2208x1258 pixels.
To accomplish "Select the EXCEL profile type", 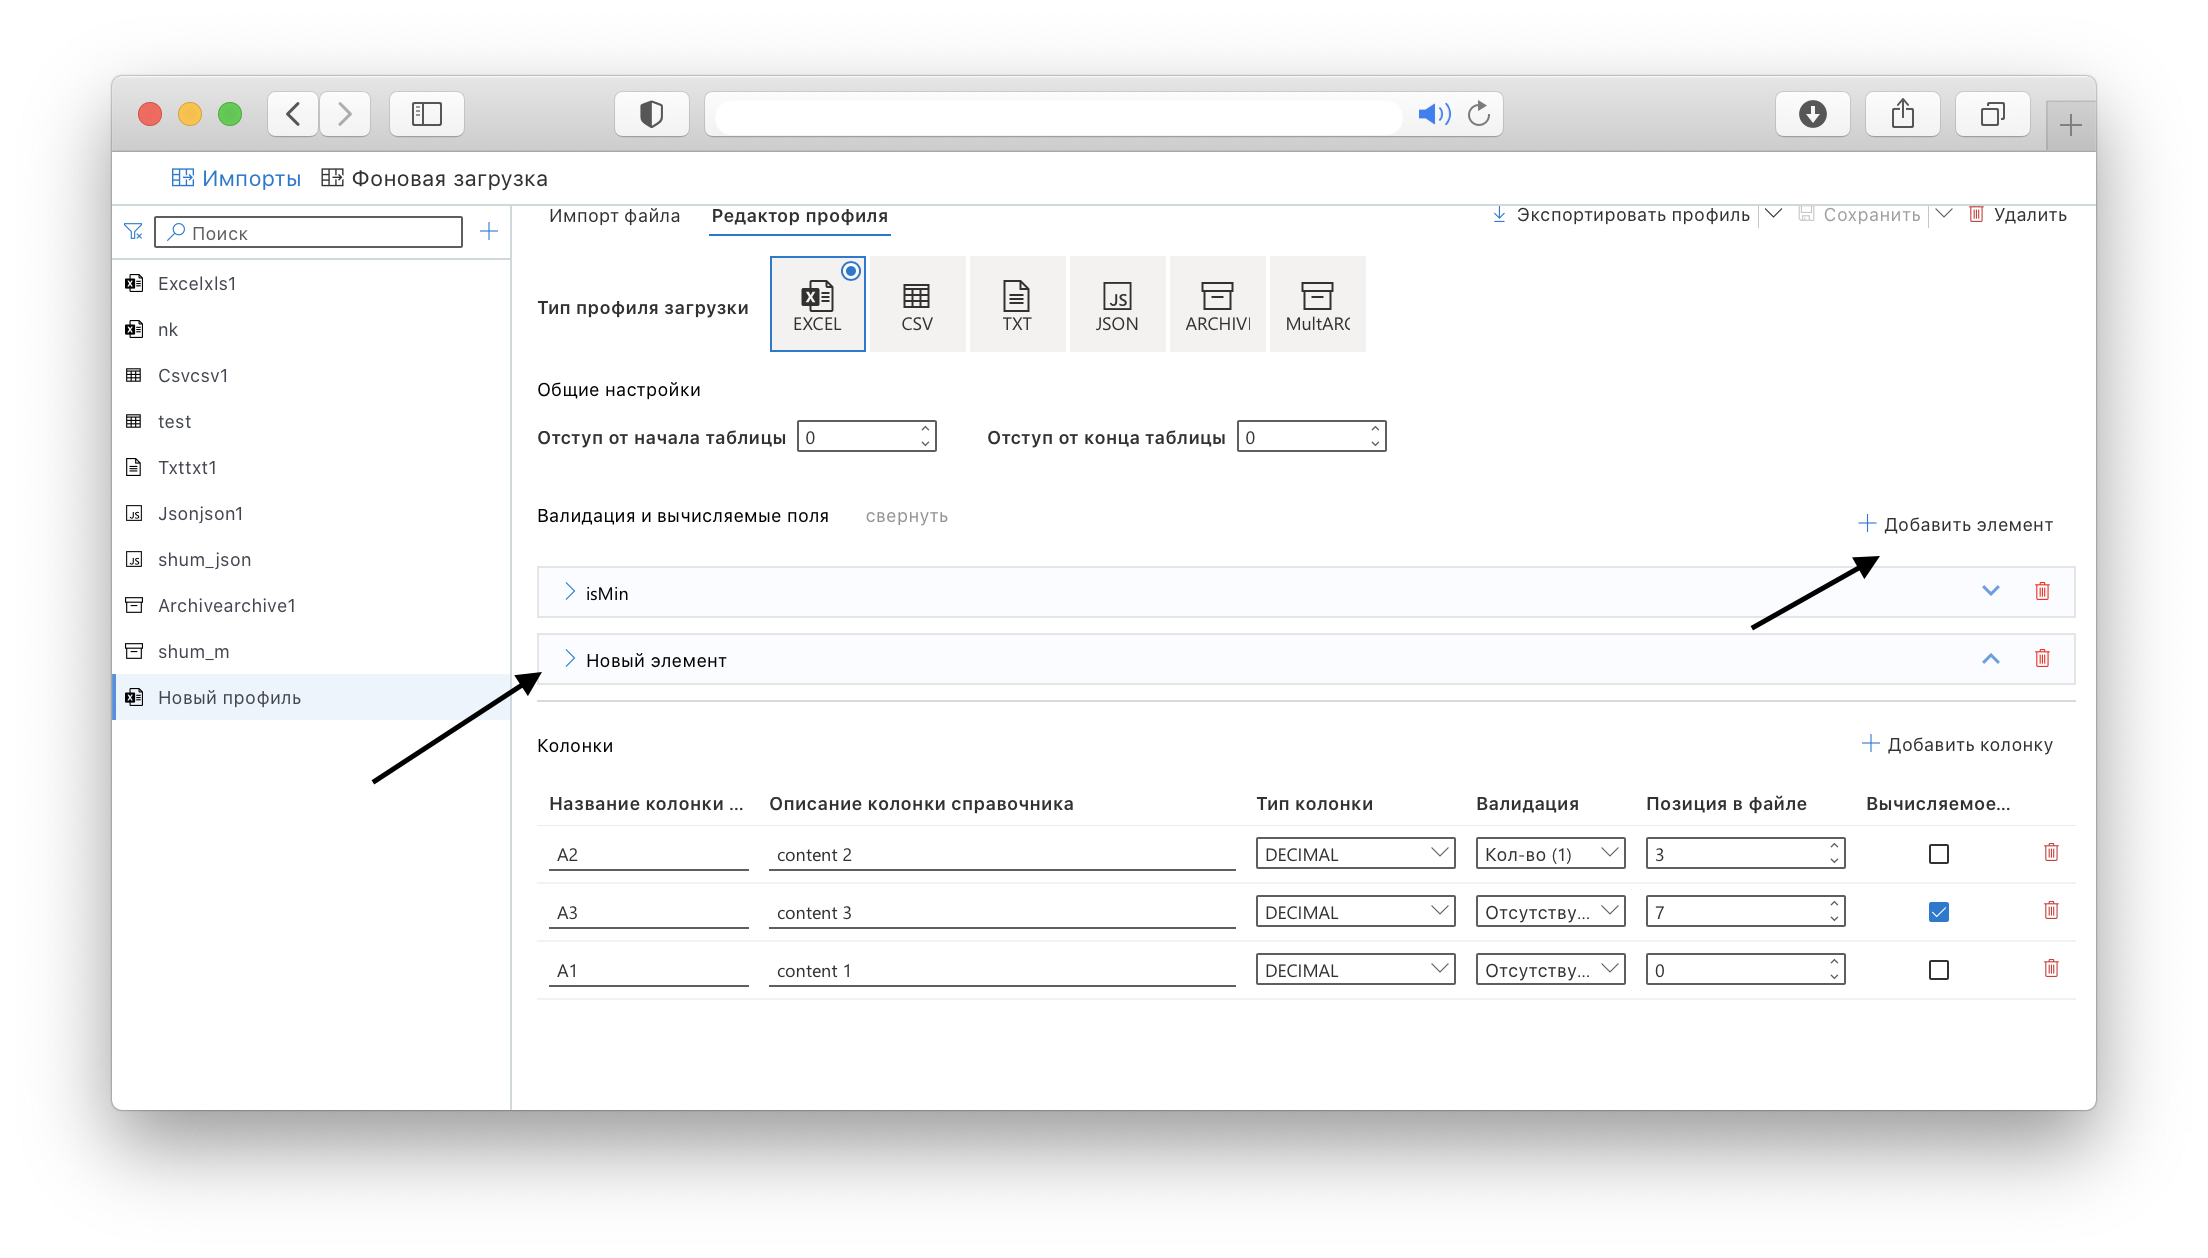I will click(x=817, y=304).
